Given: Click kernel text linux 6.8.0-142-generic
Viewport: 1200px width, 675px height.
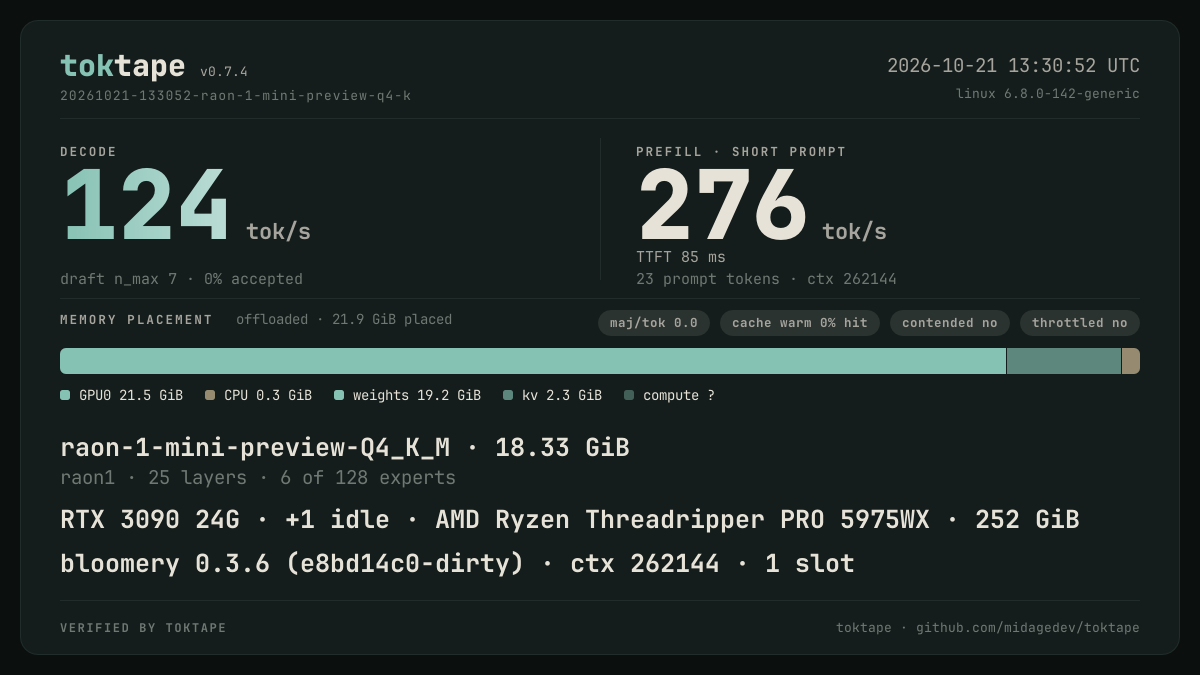Looking at the screenshot, I should pyautogui.click(x=1047, y=94).
